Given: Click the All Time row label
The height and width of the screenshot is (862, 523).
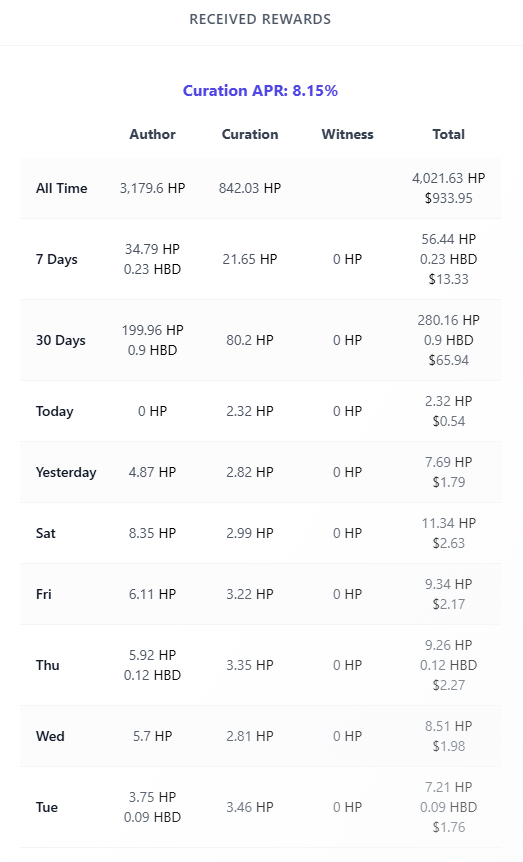Looking at the screenshot, I should click(62, 188).
